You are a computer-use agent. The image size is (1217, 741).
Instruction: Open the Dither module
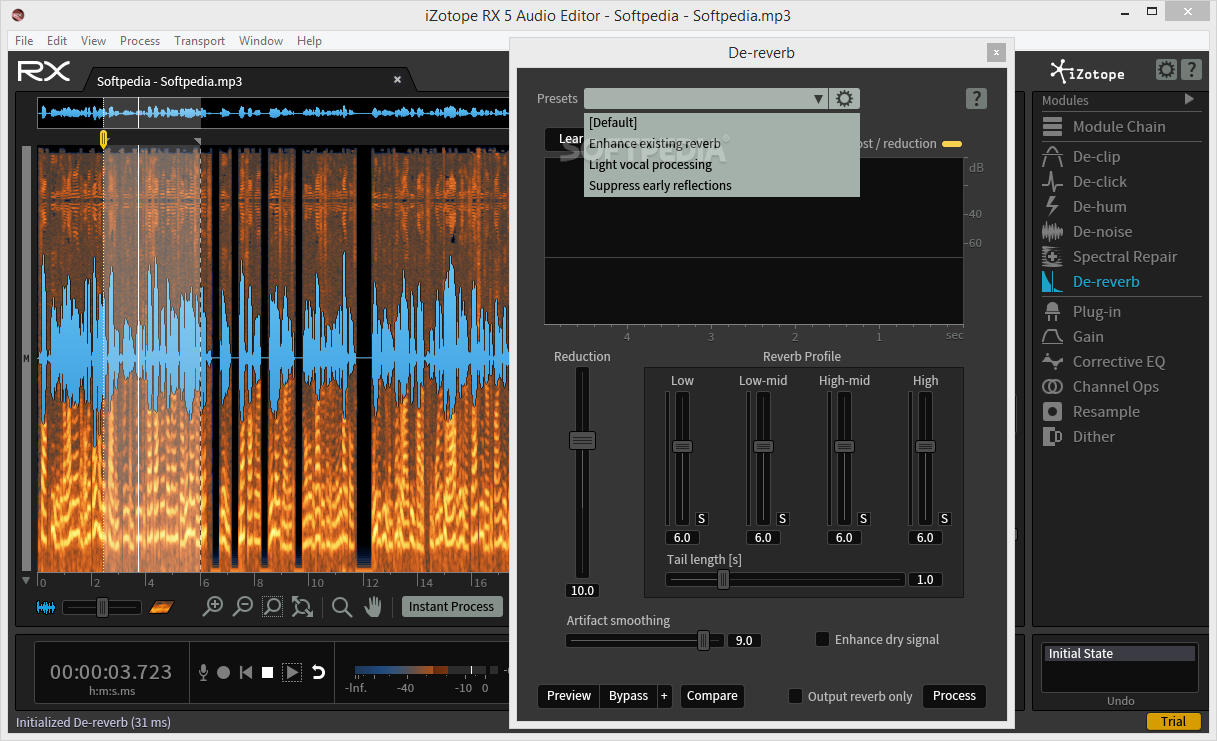(x=1079, y=437)
